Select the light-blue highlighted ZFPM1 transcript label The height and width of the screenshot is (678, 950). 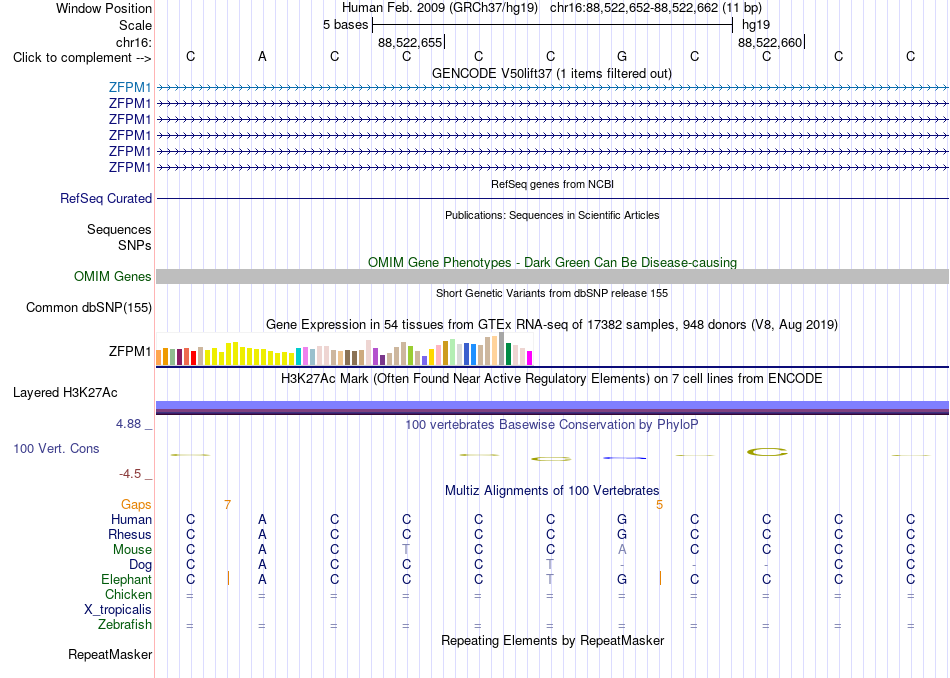tap(130, 87)
